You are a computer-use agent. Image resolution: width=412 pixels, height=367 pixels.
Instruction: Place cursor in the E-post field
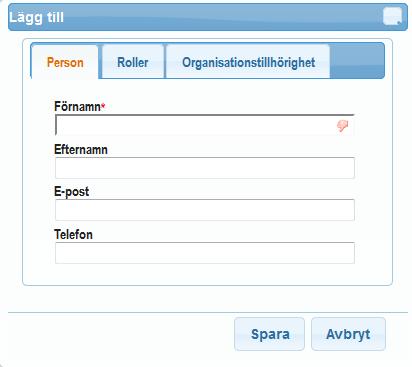205,210
